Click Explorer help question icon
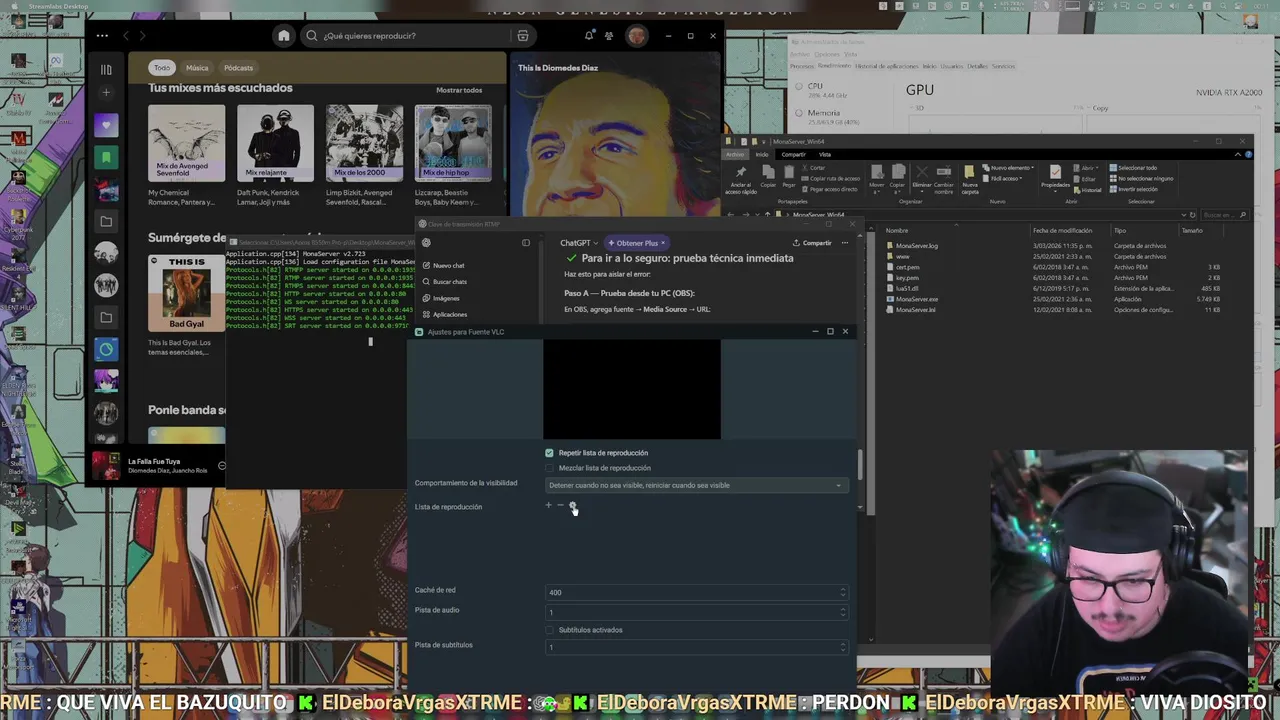Image resolution: width=1280 pixels, height=720 pixels. (1248, 154)
